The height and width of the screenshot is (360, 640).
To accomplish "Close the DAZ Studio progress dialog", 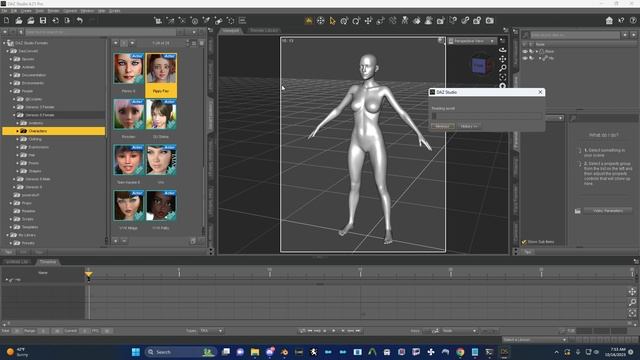I will pyautogui.click(x=540, y=92).
